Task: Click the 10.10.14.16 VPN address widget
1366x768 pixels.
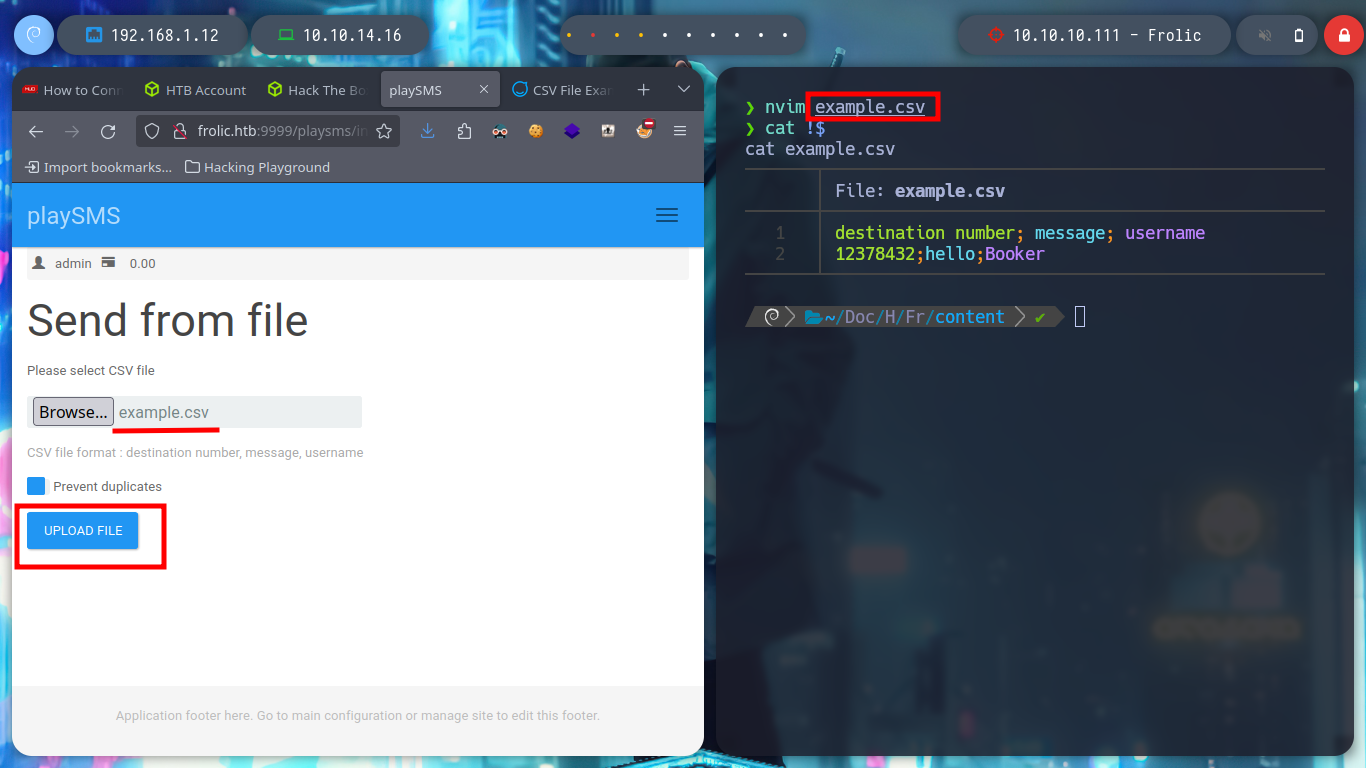Action: click(339, 35)
